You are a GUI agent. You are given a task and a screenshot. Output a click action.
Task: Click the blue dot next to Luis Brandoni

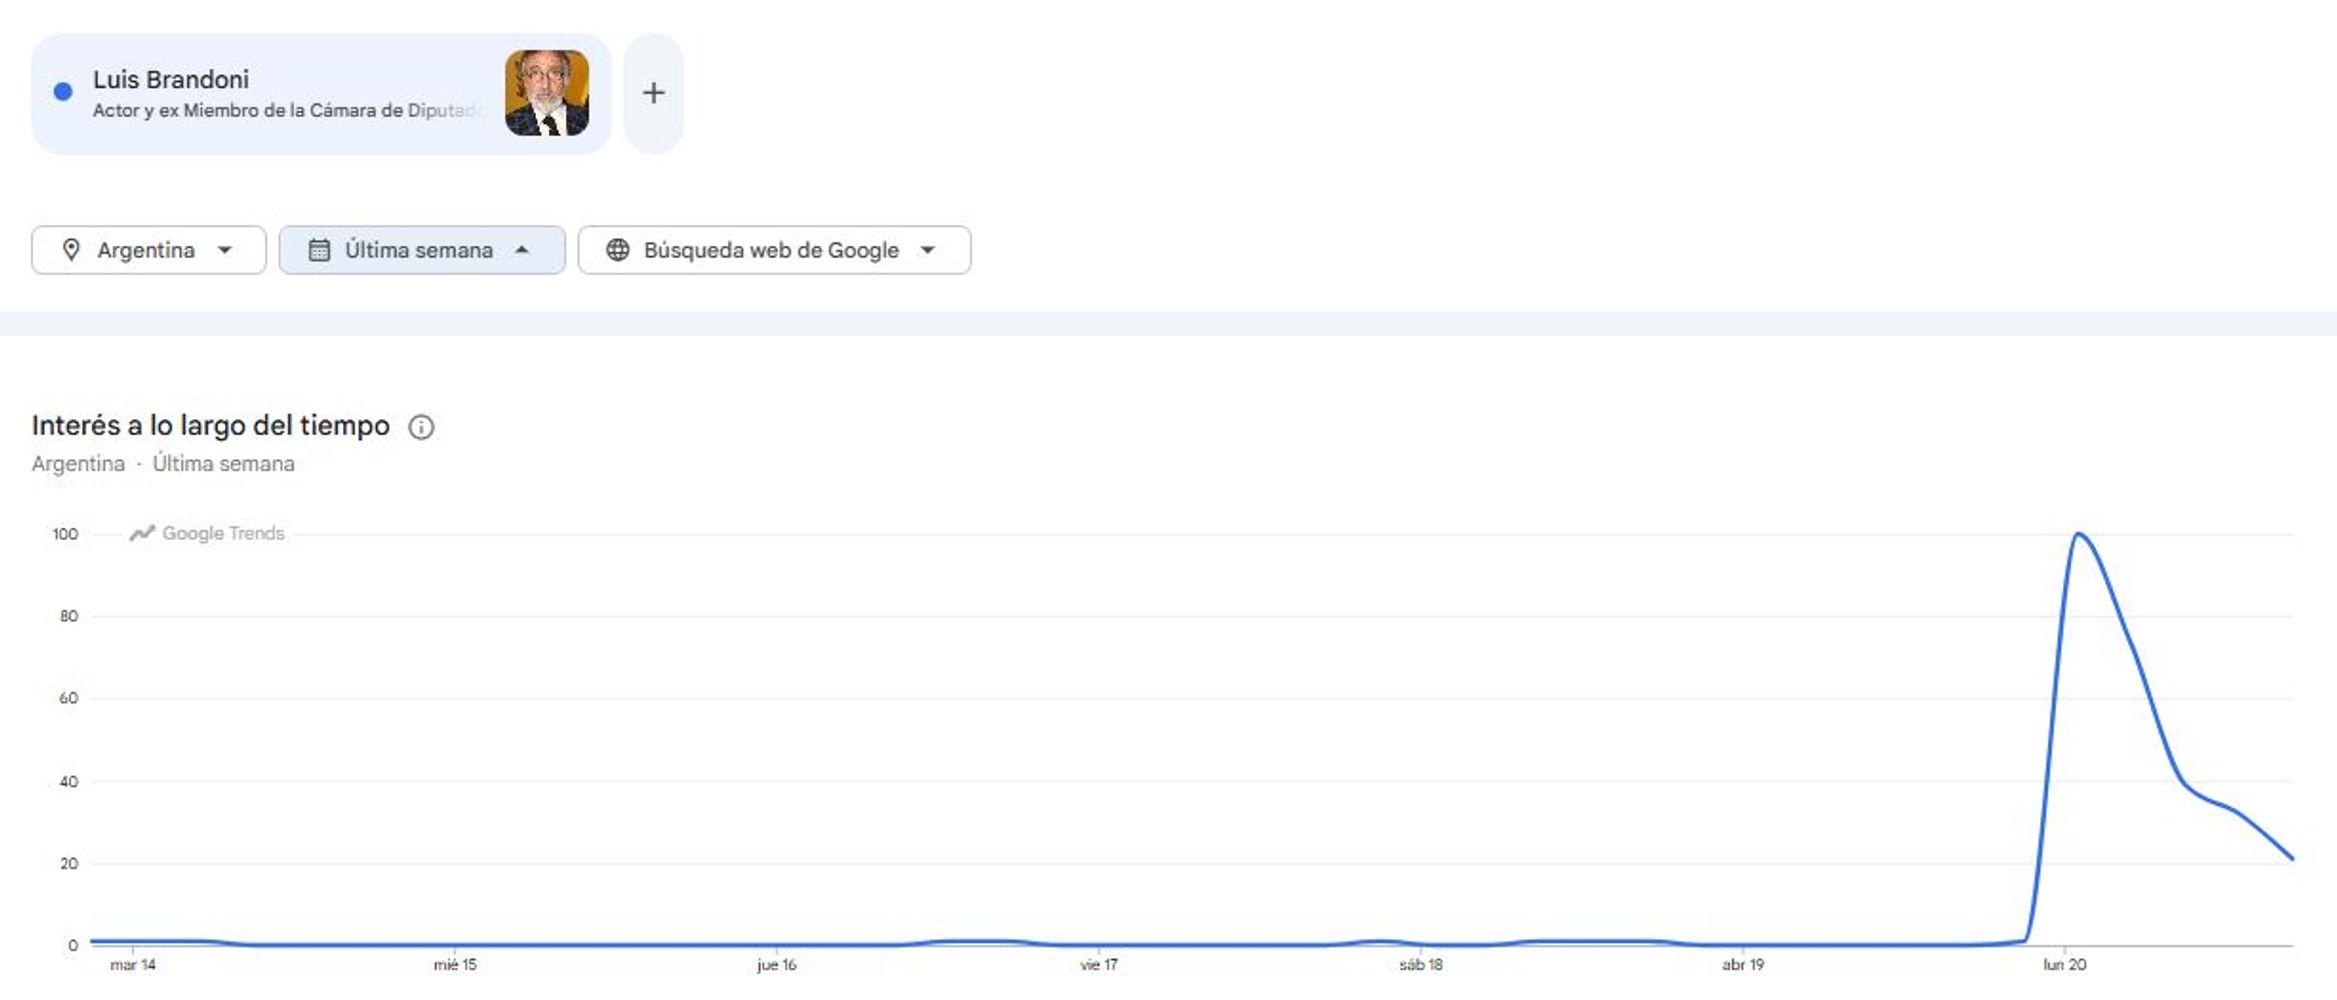pyautogui.click(x=63, y=92)
